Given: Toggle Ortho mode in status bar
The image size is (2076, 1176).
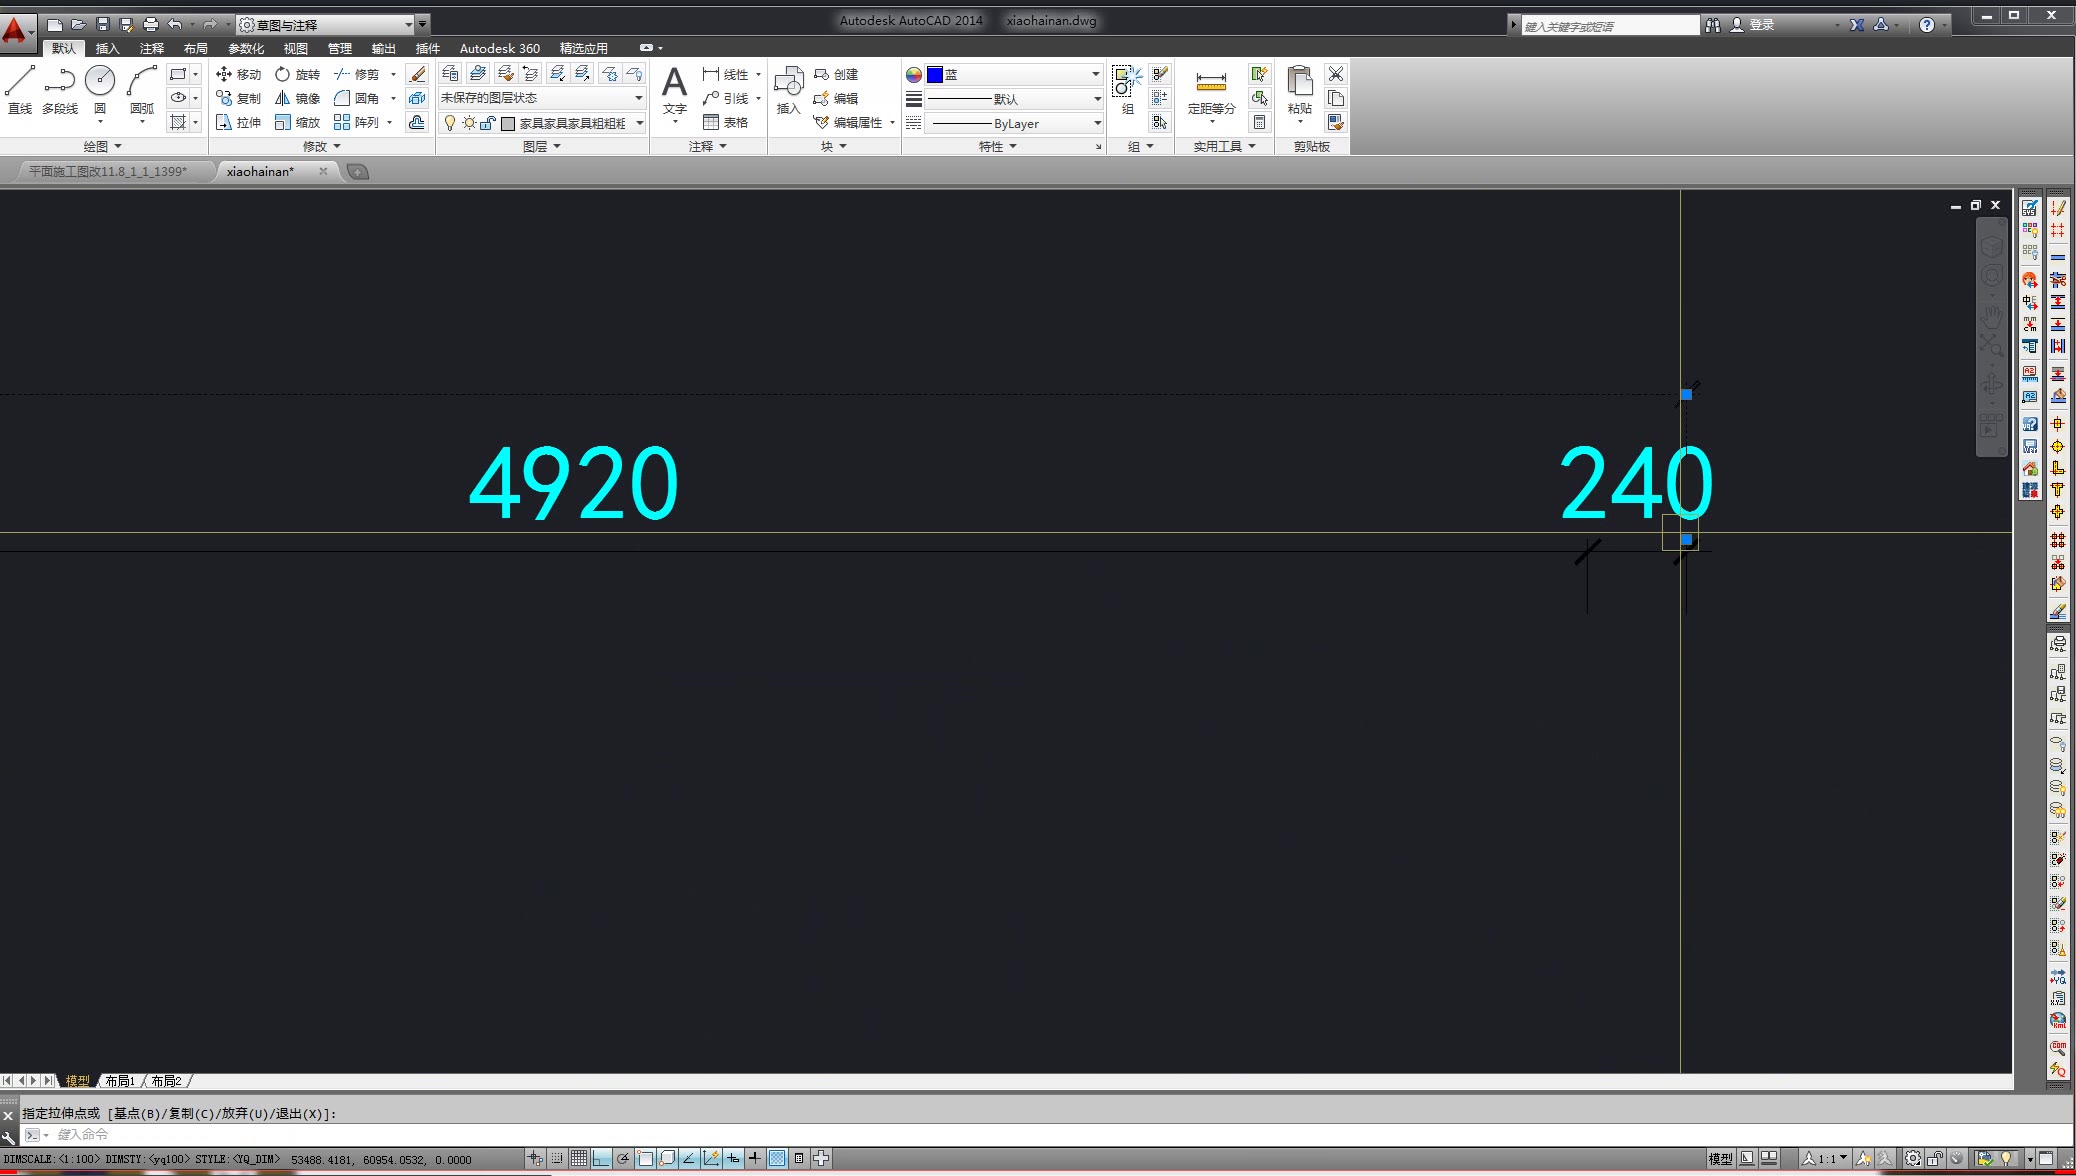Looking at the screenshot, I should 601,1159.
